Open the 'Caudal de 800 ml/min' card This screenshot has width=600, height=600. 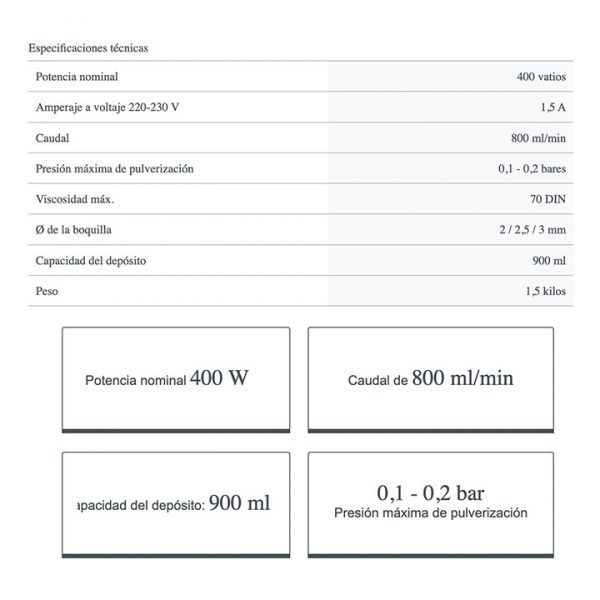pos(430,380)
